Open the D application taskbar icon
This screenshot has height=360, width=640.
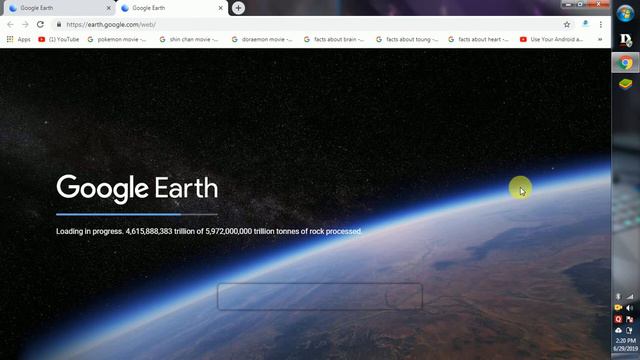[x=625, y=40]
